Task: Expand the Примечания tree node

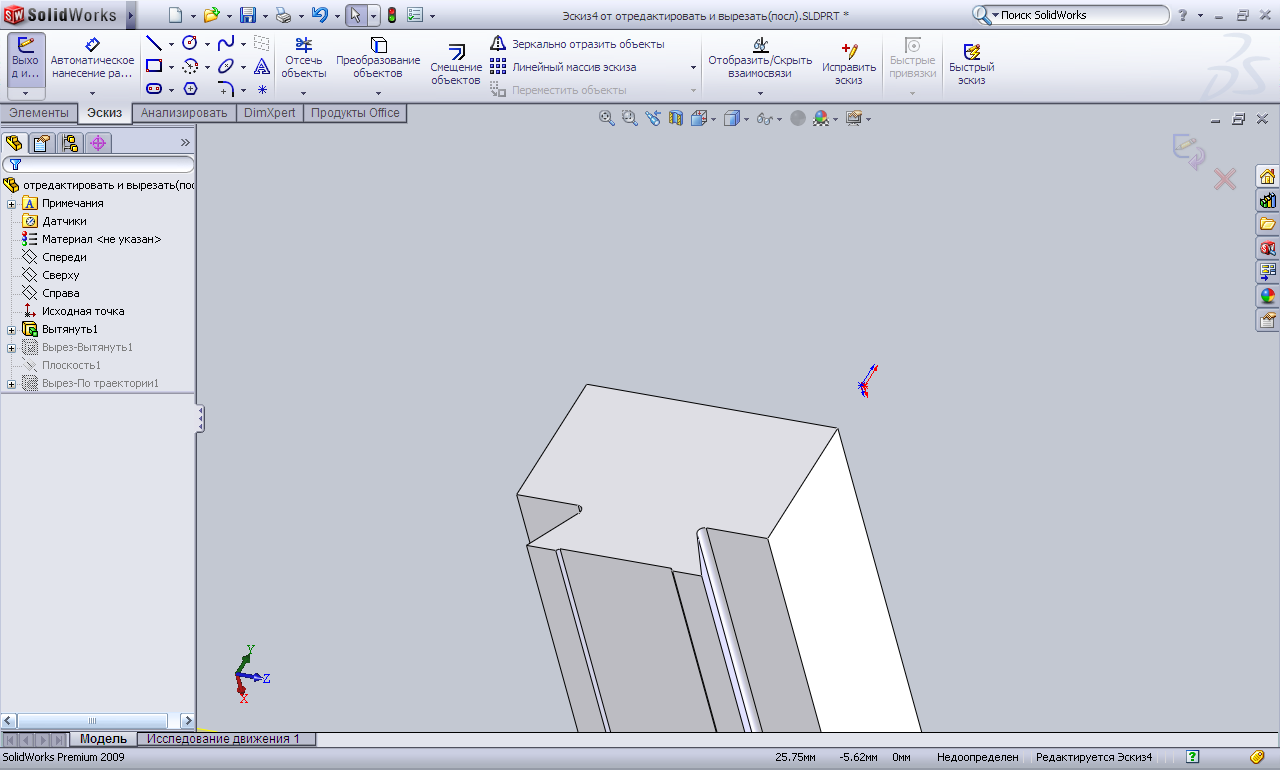Action: click(12, 203)
